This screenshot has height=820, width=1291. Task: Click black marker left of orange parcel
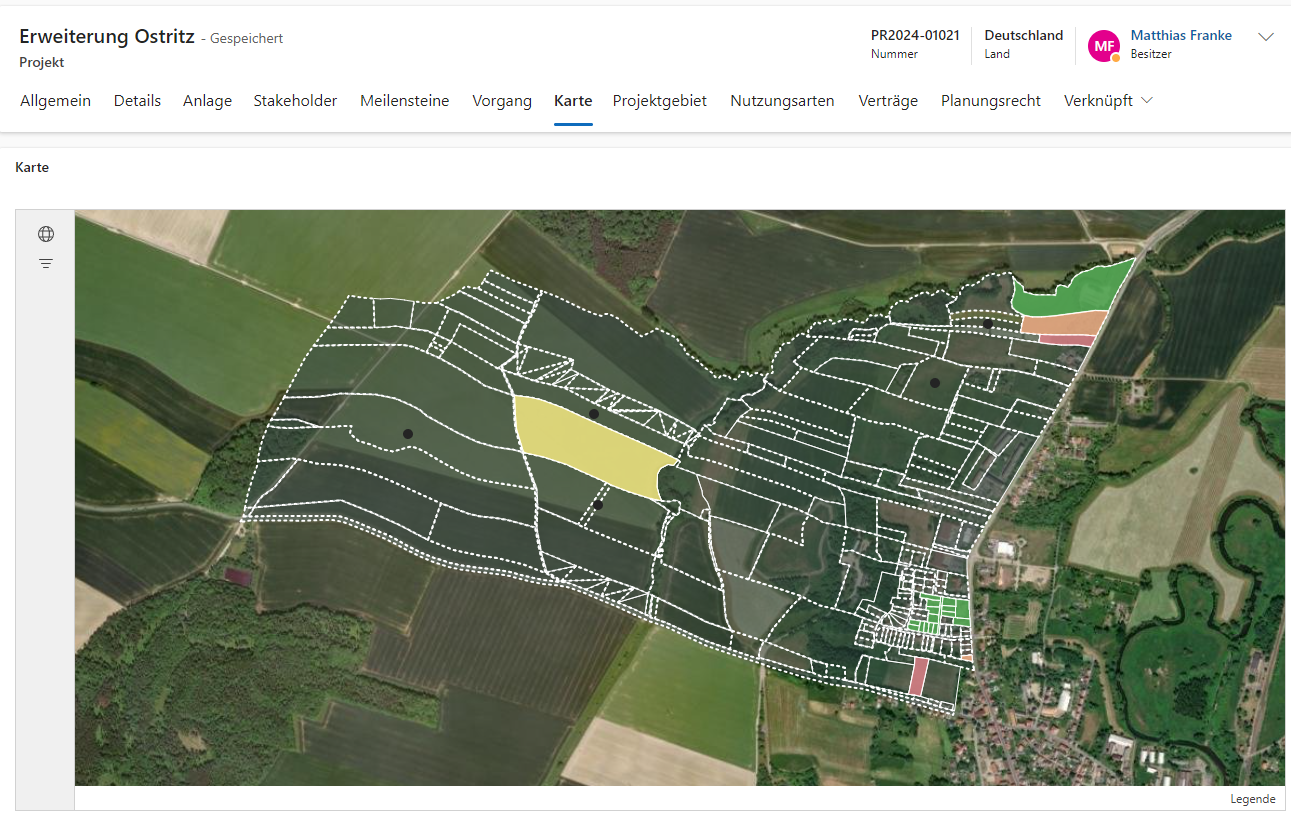(x=988, y=323)
